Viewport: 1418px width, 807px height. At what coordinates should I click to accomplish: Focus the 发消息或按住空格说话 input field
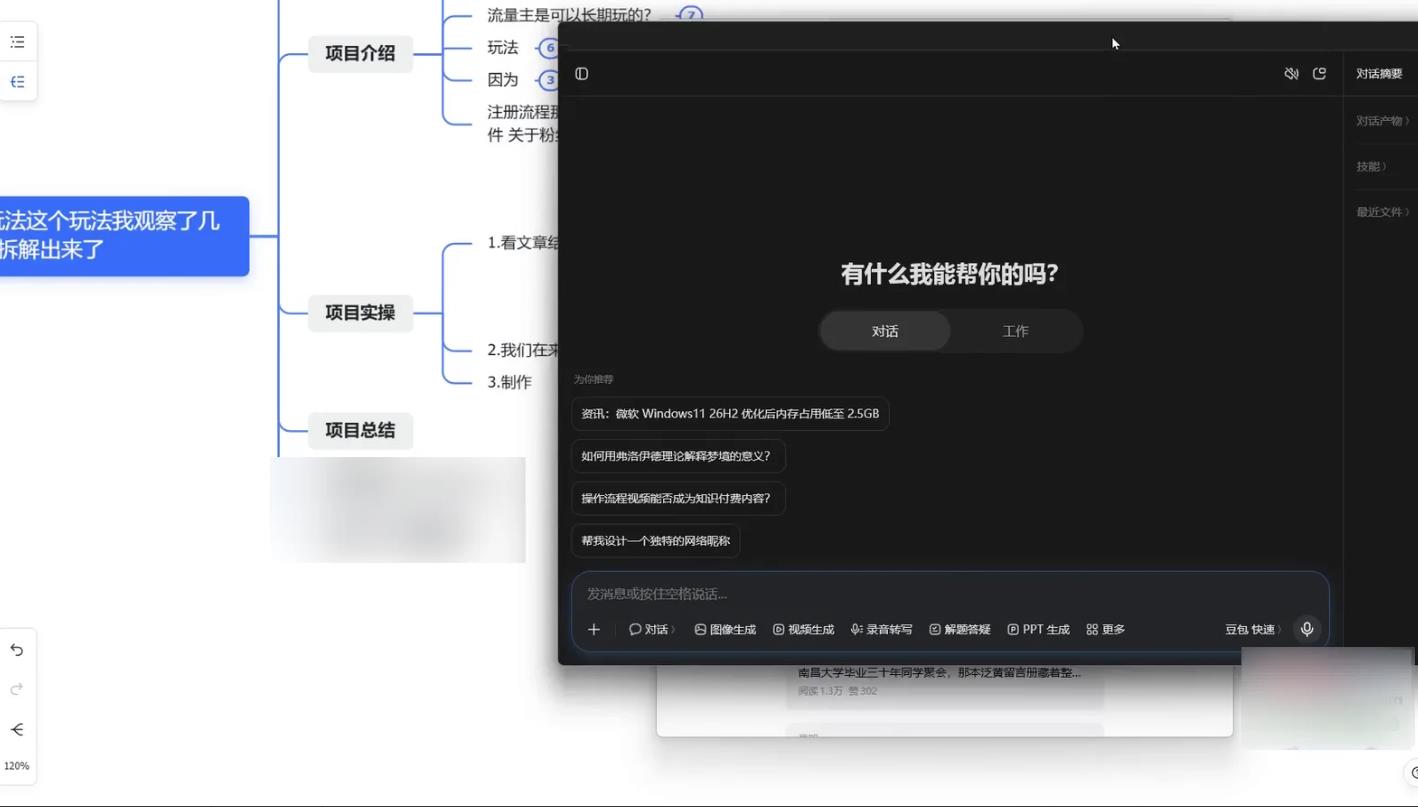(950, 594)
